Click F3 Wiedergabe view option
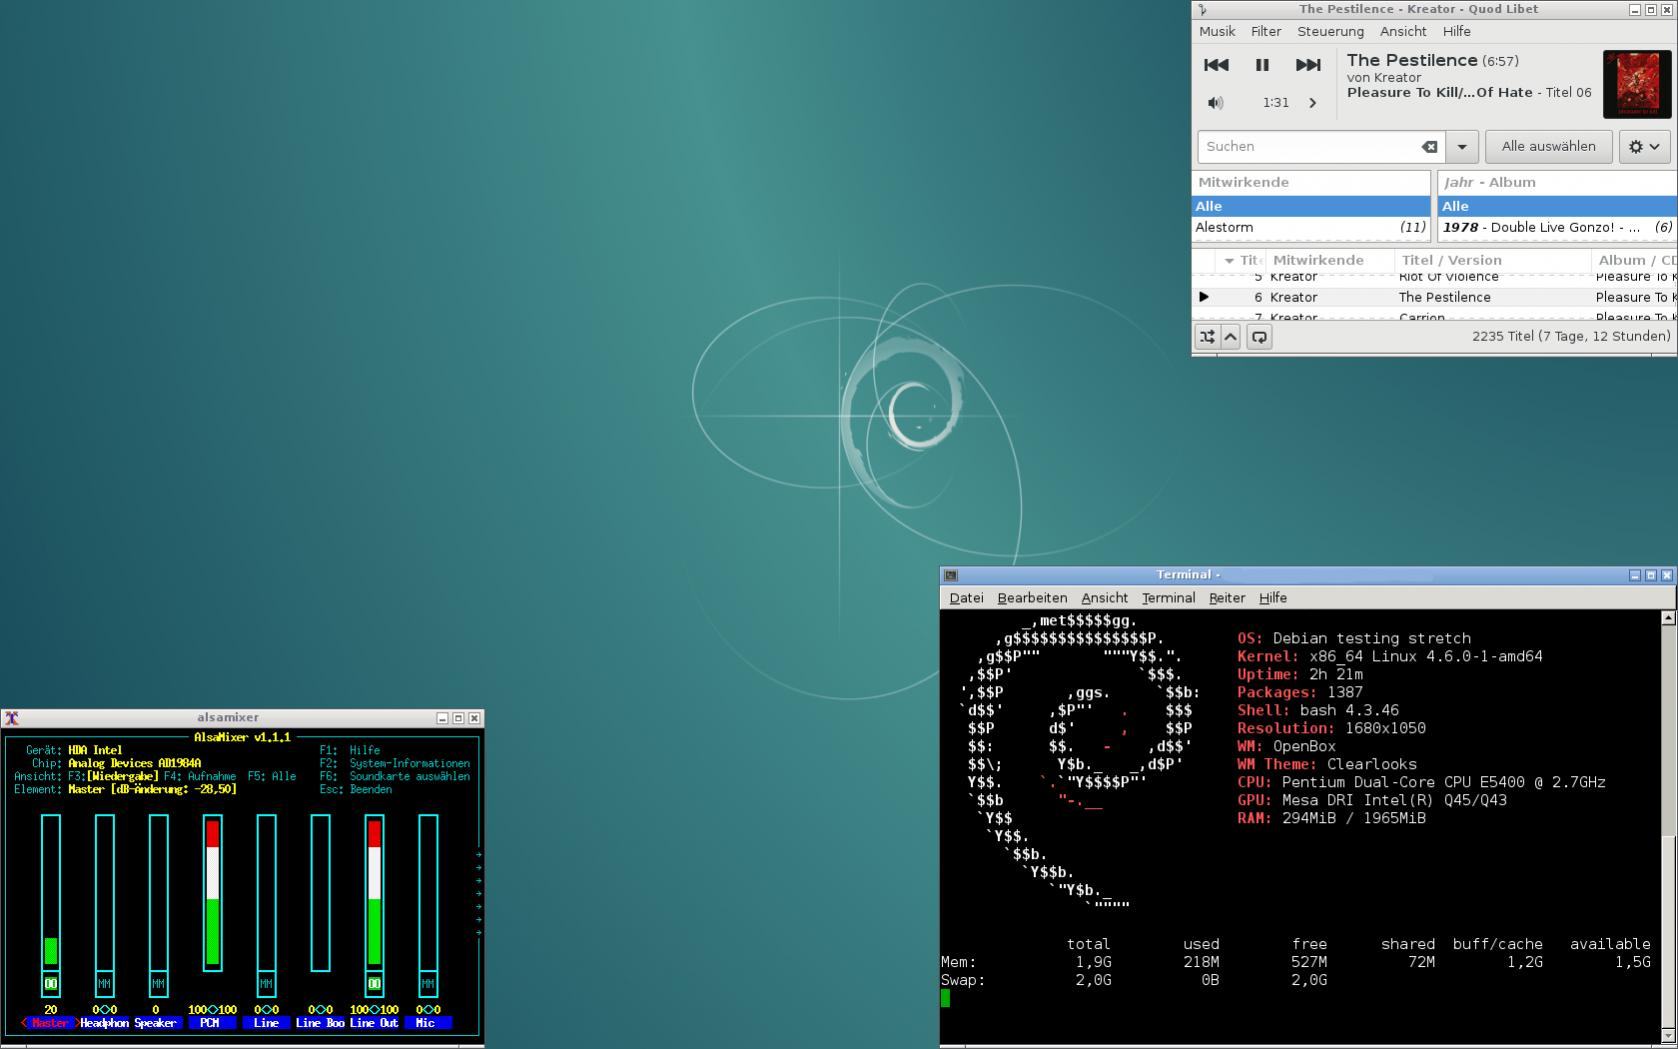 tap(113, 776)
